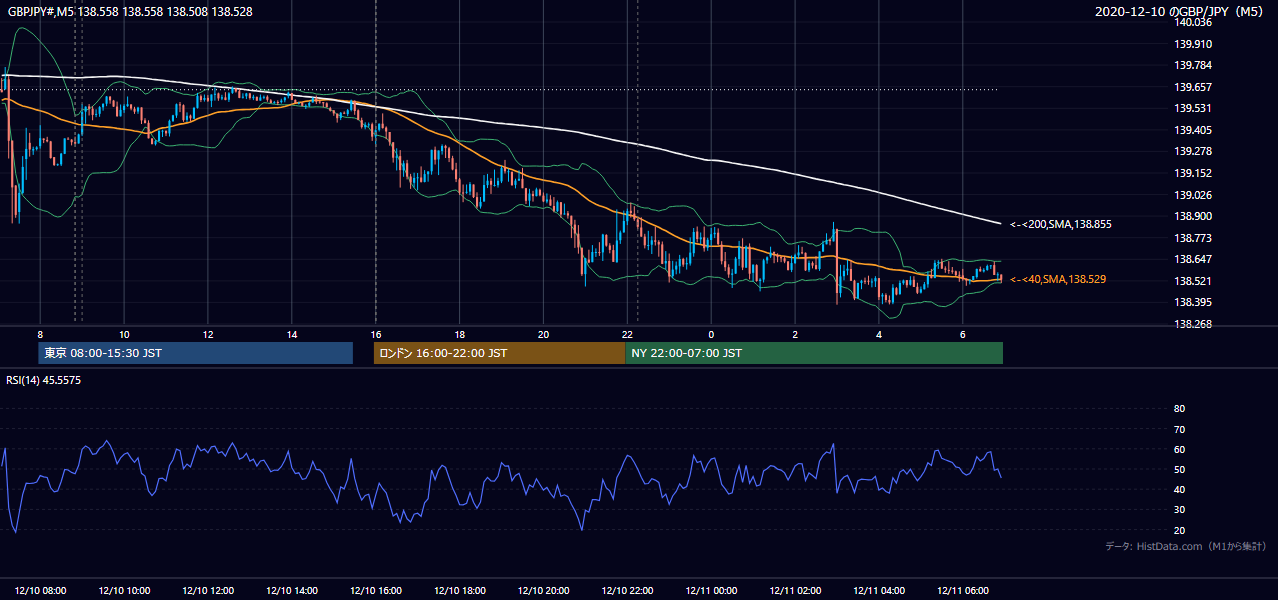Click the 139.152 price axis label
This screenshot has width=1278, height=600.
1194,173
